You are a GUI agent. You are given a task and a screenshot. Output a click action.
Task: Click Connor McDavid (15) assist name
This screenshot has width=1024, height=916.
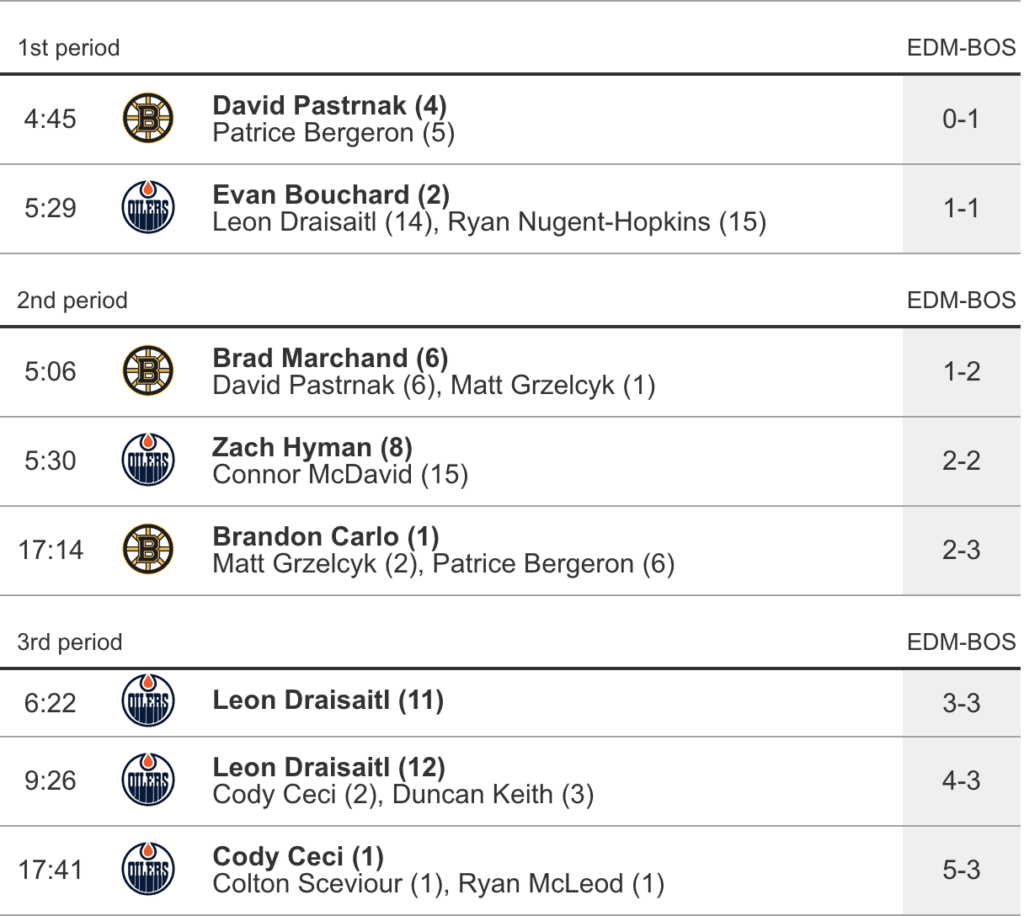pyautogui.click(x=340, y=475)
